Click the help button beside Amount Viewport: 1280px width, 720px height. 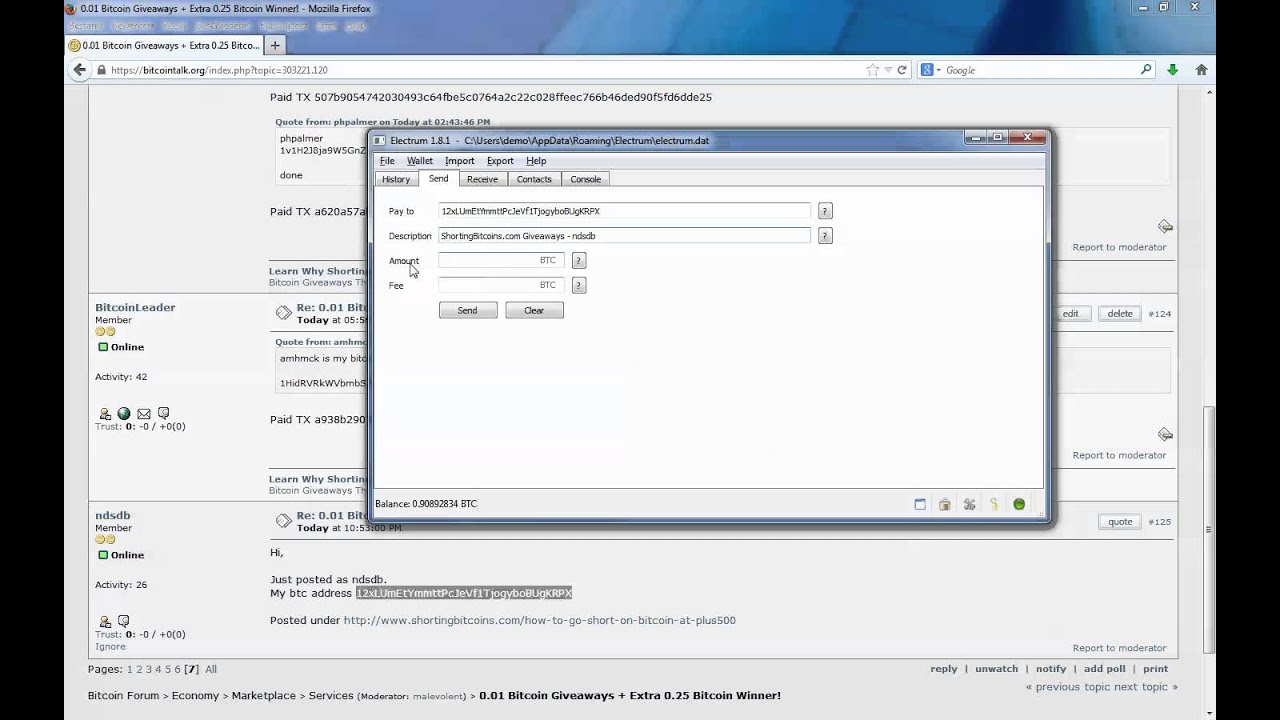click(578, 260)
